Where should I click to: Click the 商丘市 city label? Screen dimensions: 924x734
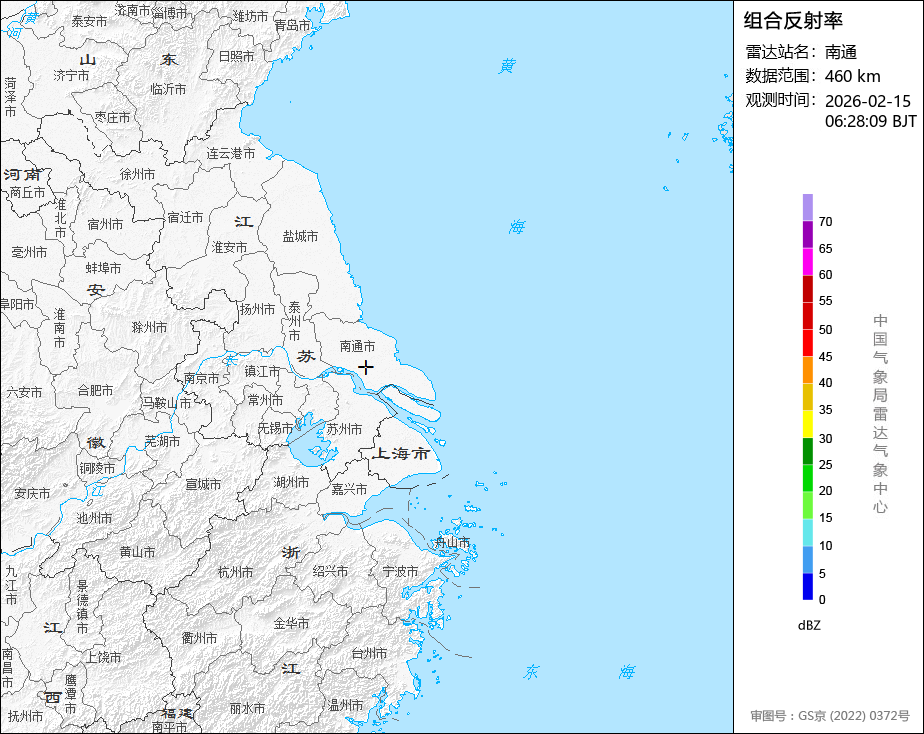[x=27, y=192]
